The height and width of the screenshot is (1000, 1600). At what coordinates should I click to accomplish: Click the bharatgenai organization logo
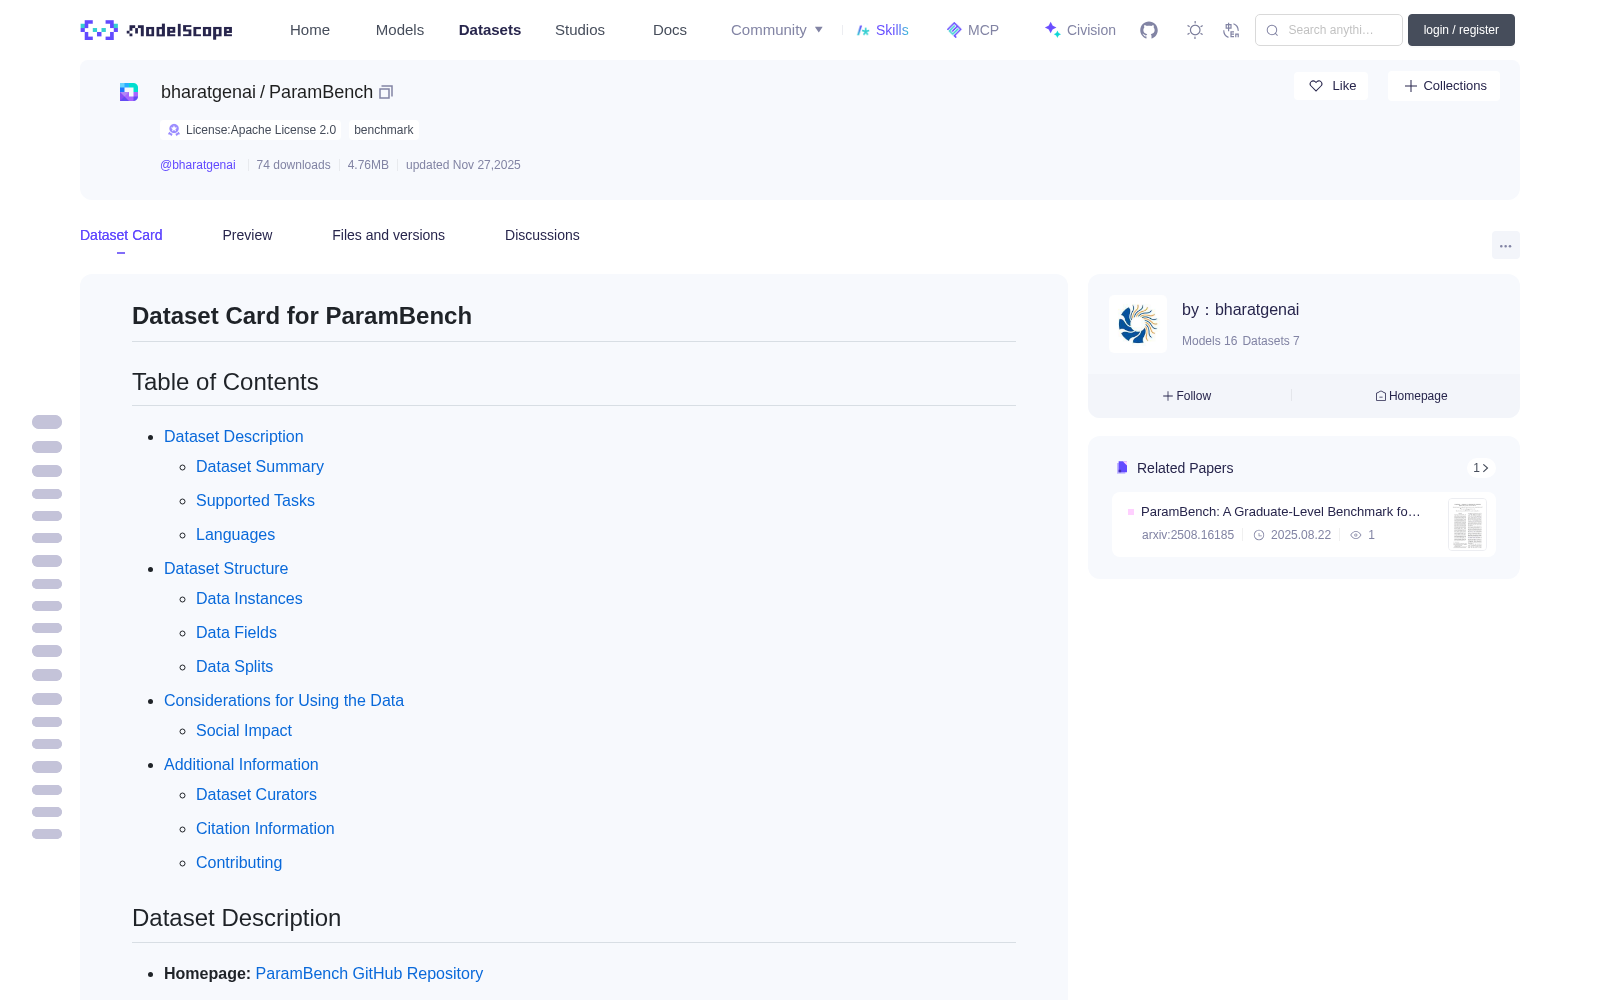[1138, 324]
